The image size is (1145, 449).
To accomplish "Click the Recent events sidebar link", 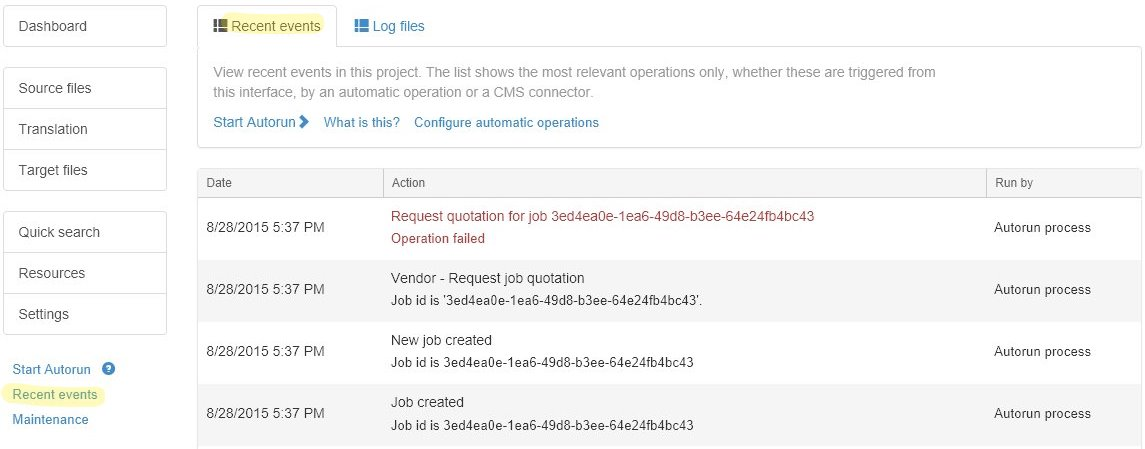I will click(55, 394).
